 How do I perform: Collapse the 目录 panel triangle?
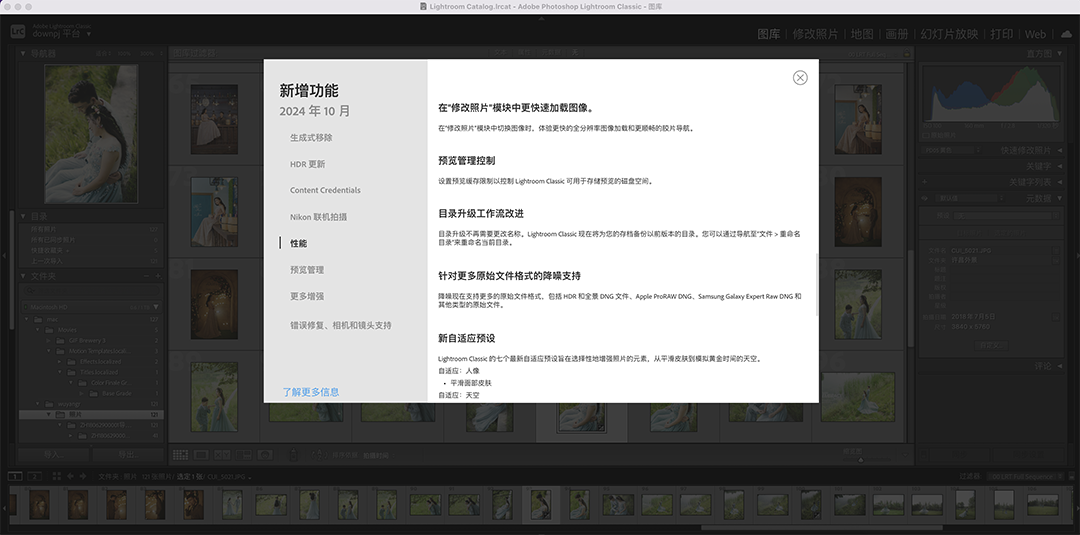point(22,215)
